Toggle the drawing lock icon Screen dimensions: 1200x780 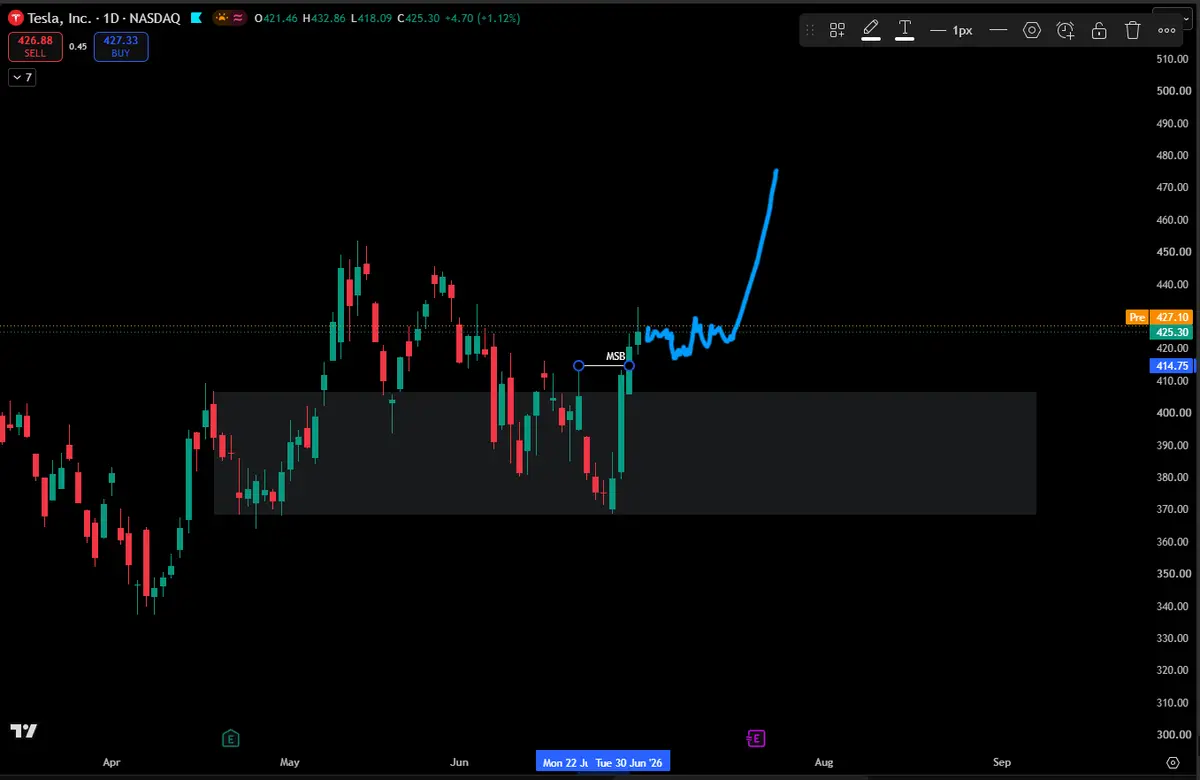pos(1099,30)
